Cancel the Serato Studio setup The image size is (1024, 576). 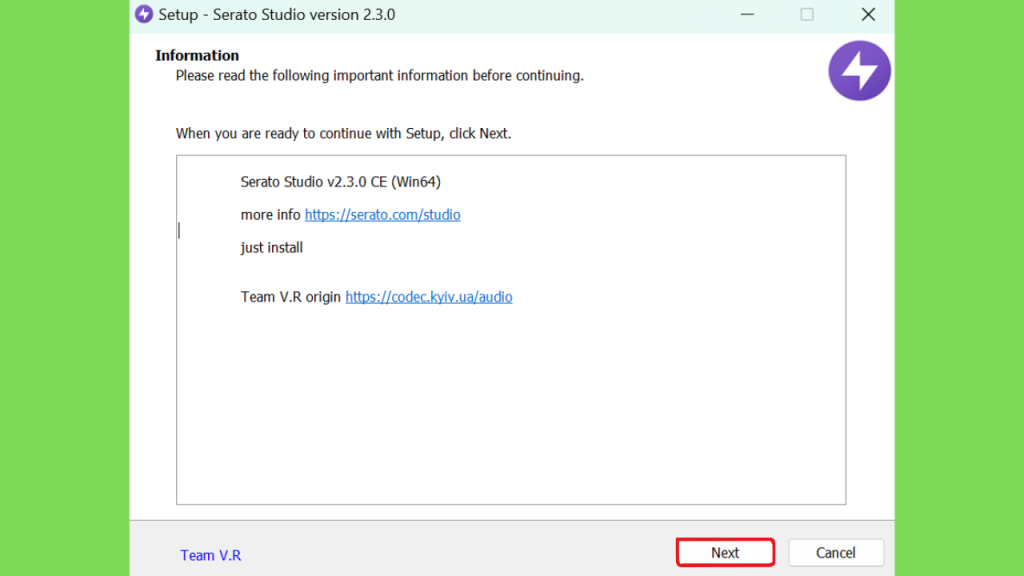[x=835, y=552]
